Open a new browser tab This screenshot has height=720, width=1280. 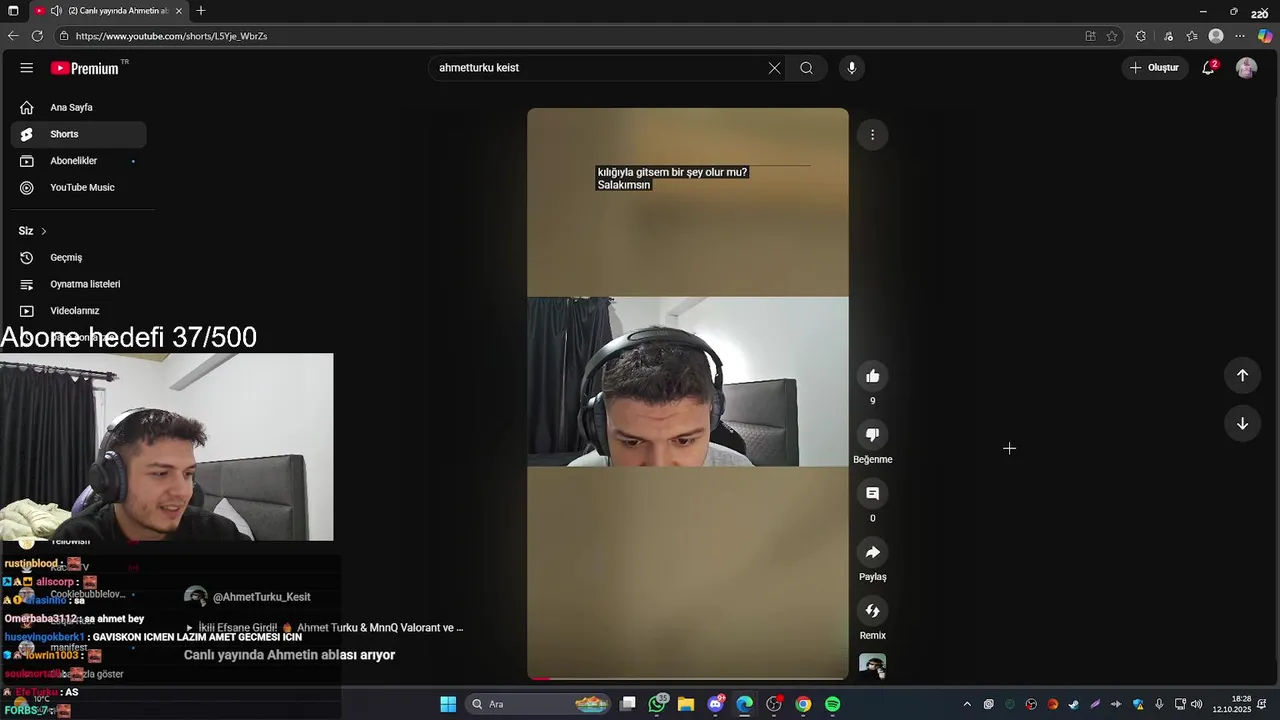pos(201,11)
